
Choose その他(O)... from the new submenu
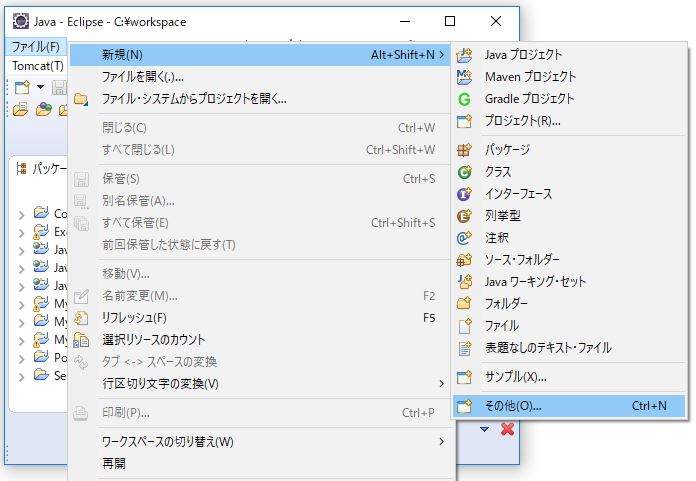[x=513, y=406]
